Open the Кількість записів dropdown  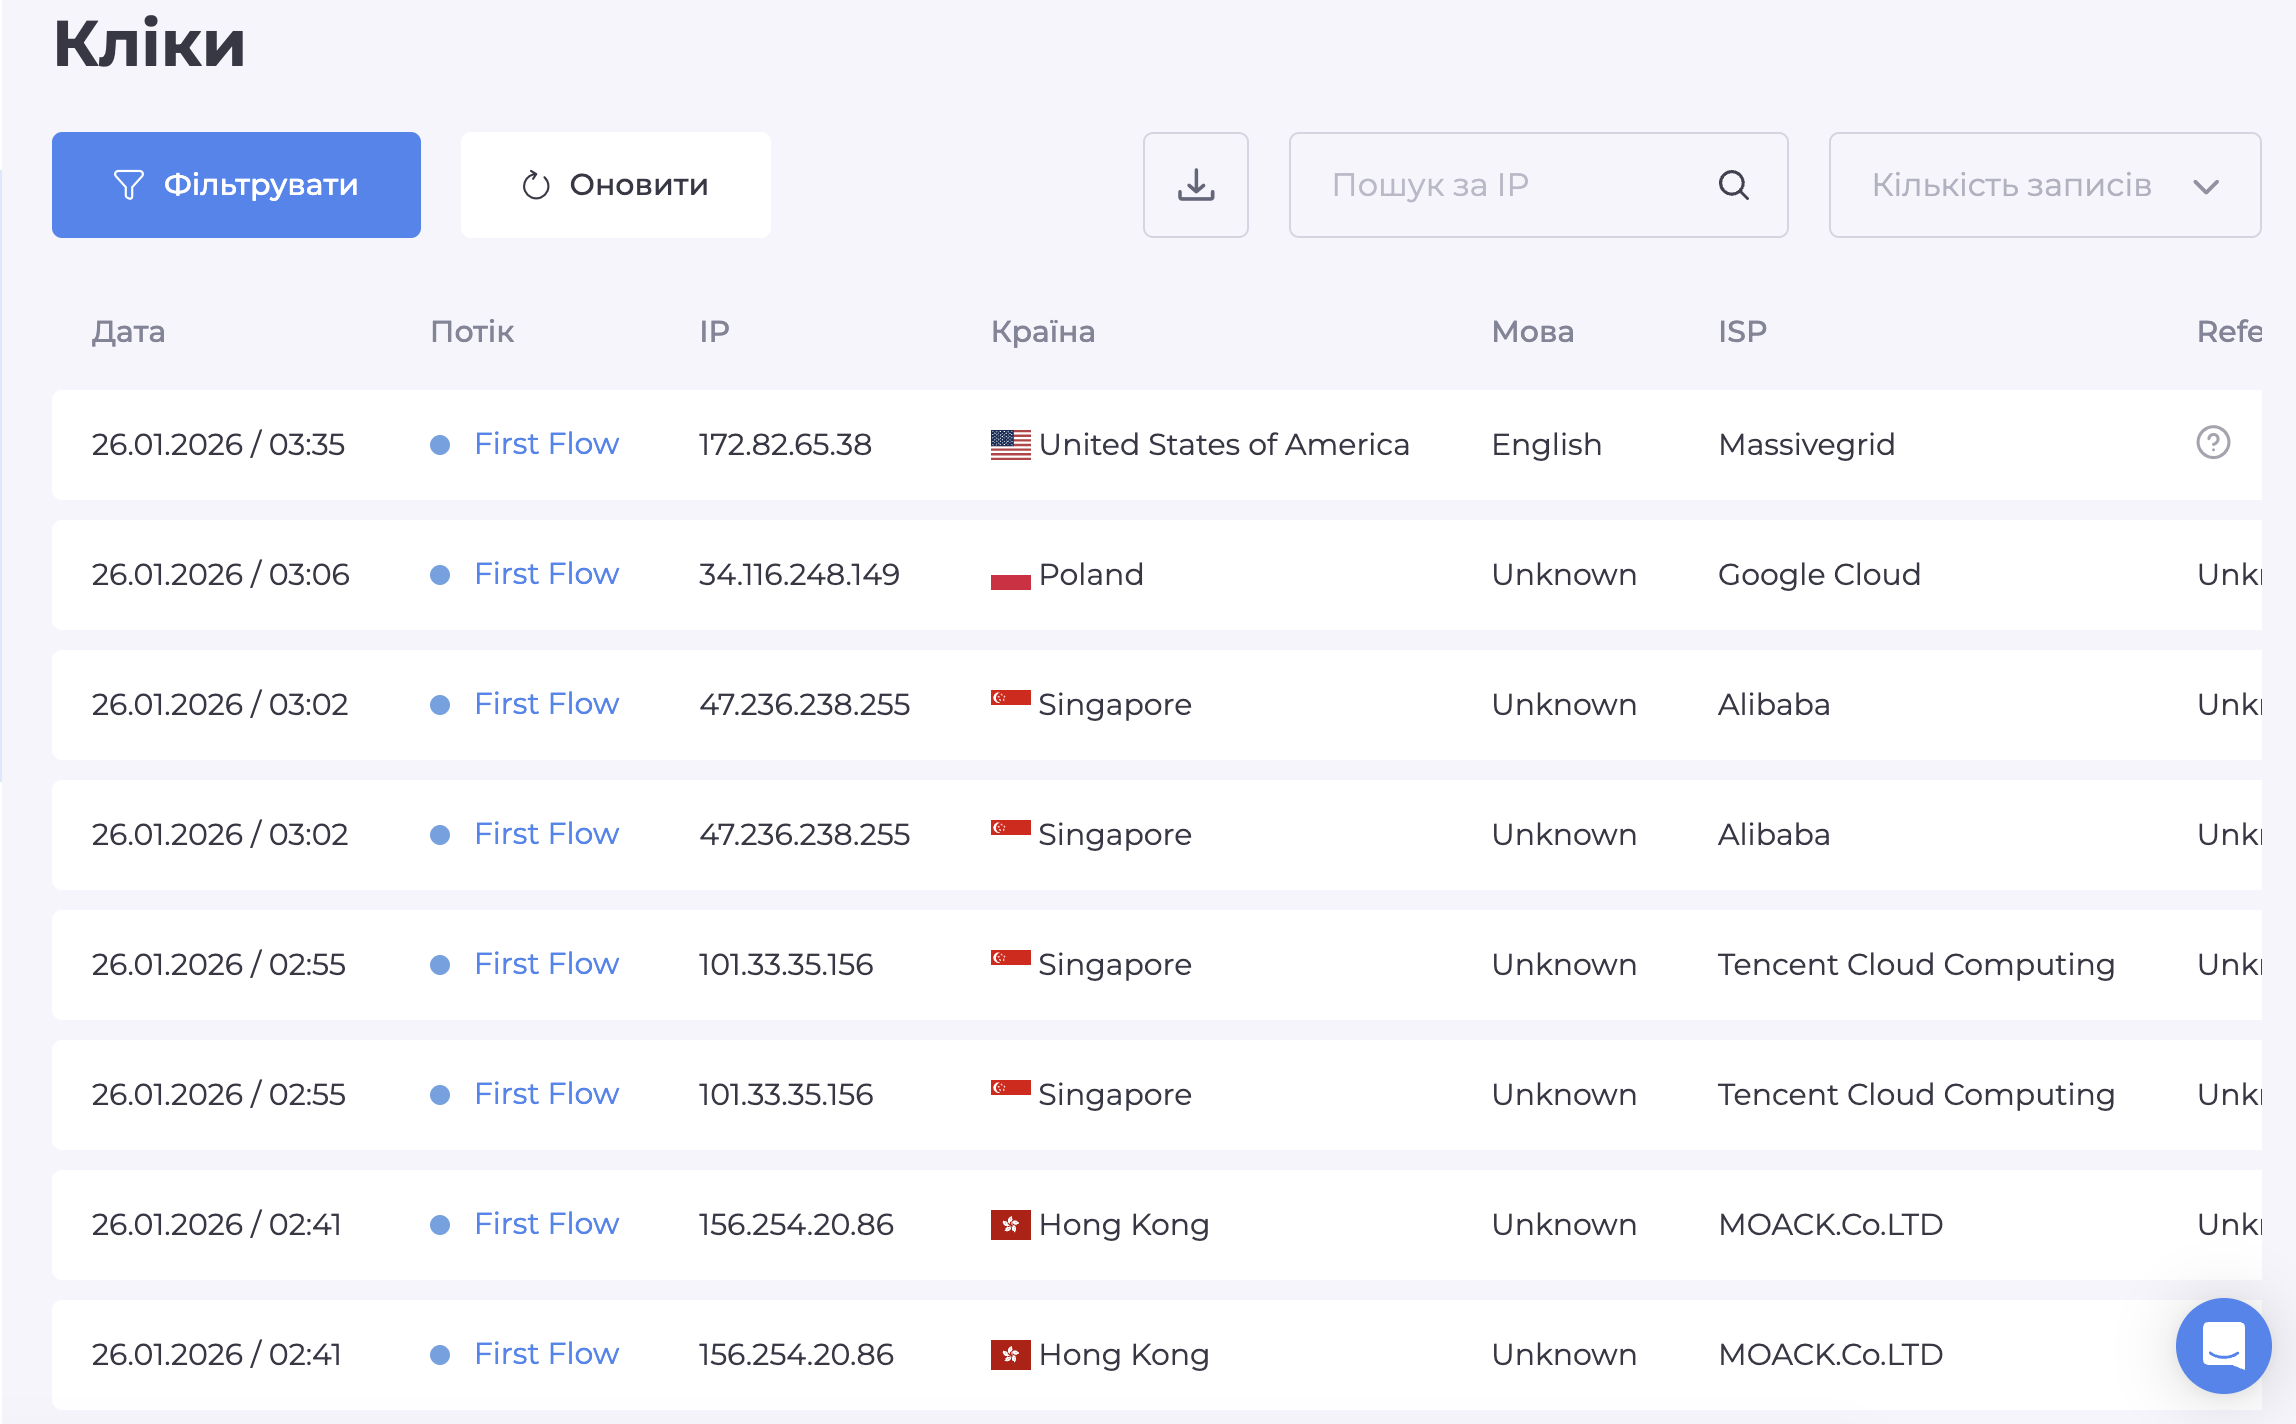click(2010, 185)
